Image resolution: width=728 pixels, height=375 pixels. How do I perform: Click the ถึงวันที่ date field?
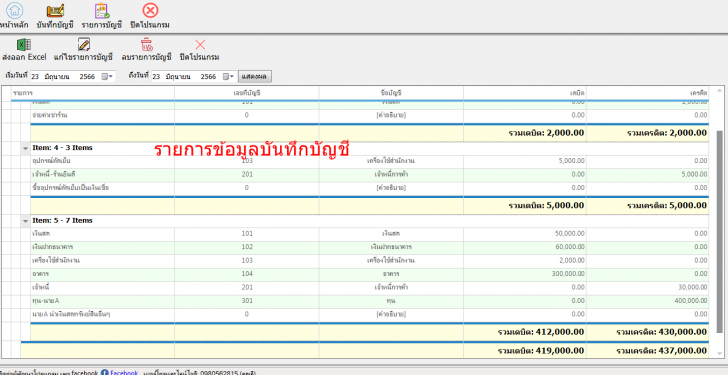tap(195, 77)
